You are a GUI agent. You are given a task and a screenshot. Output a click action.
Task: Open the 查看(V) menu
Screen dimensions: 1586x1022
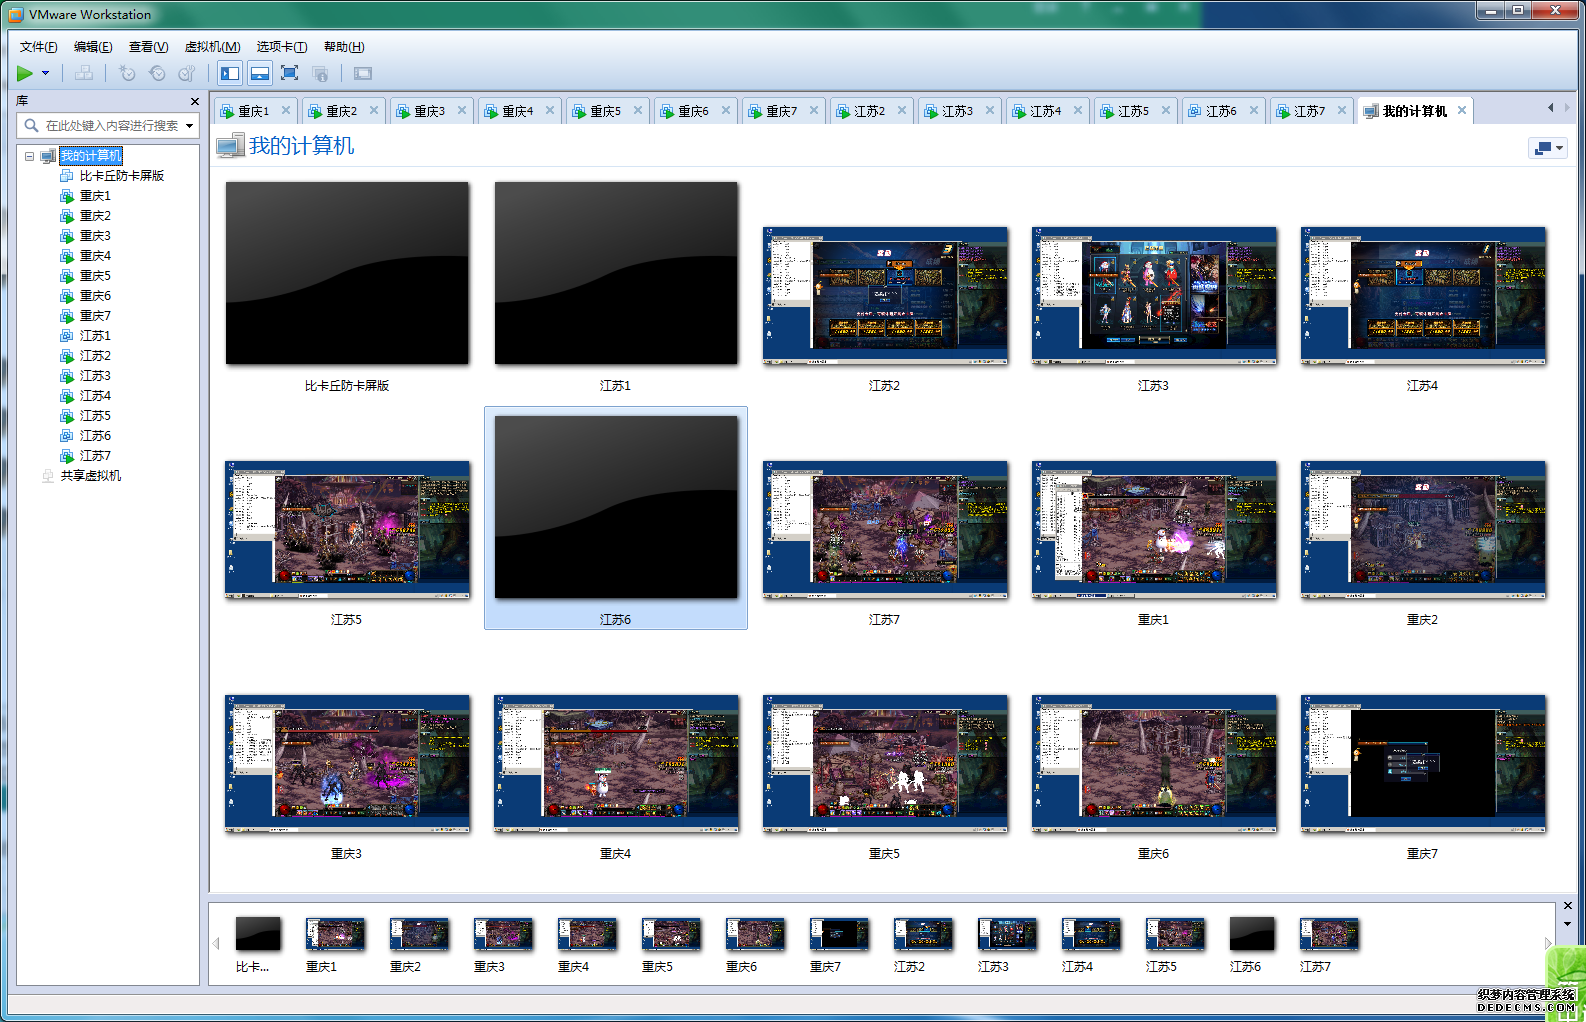tap(148, 47)
